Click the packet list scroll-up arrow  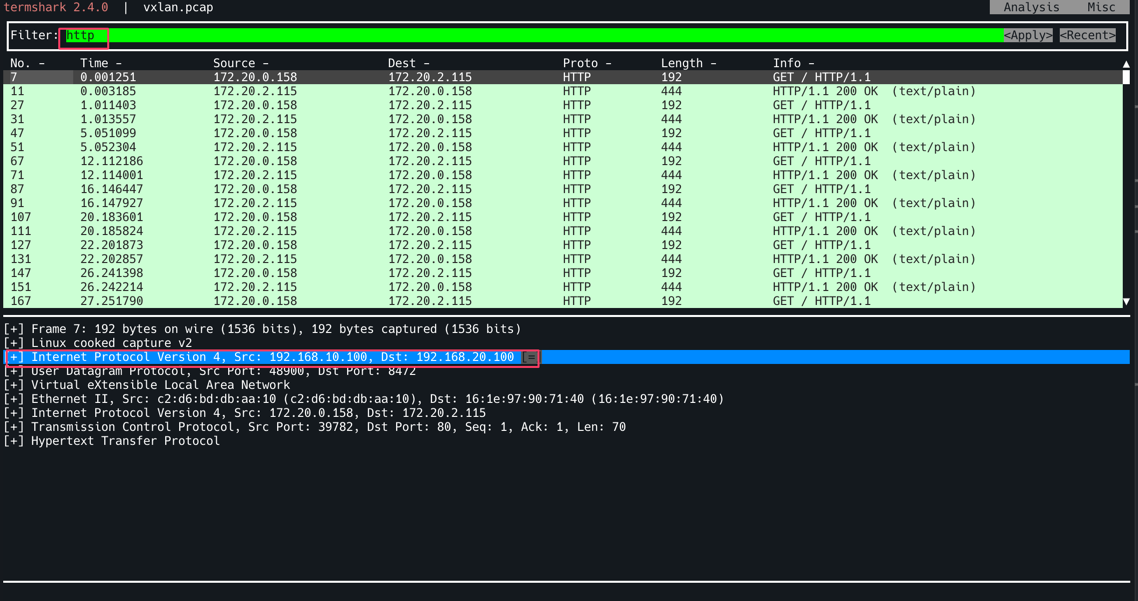pyautogui.click(x=1126, y=64)
